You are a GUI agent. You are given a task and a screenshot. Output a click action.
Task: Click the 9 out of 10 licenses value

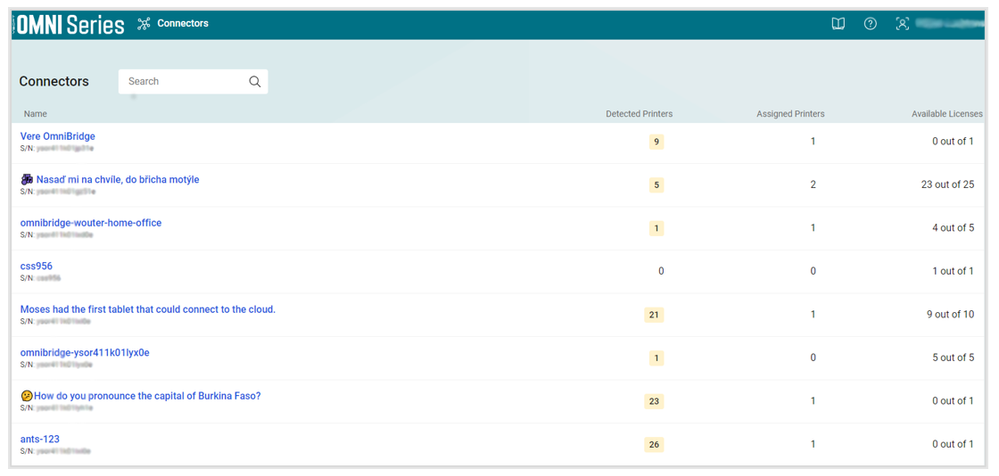tap(951, 315)
